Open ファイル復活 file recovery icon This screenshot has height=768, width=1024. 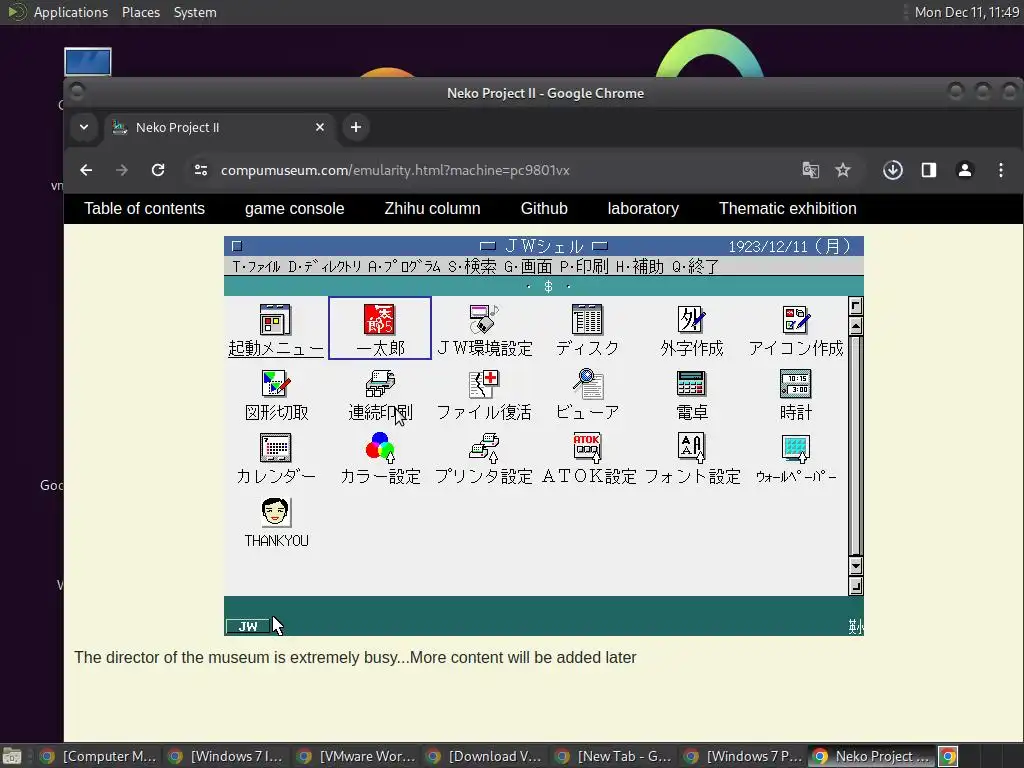[484, 394]
